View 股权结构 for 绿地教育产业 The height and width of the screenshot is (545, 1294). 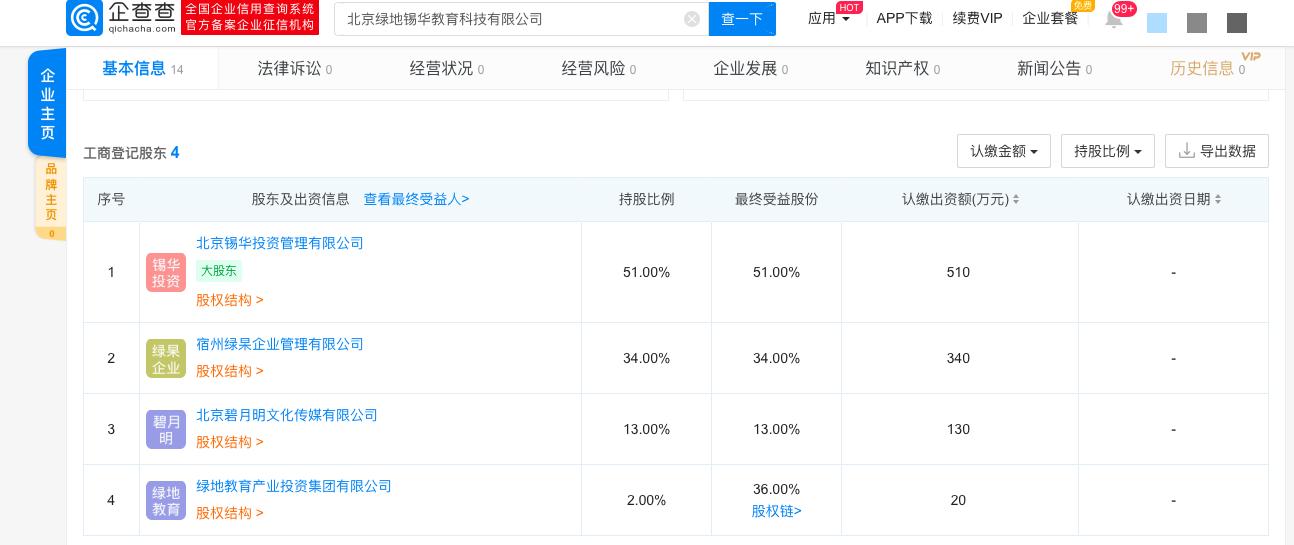tap(230, 513)
